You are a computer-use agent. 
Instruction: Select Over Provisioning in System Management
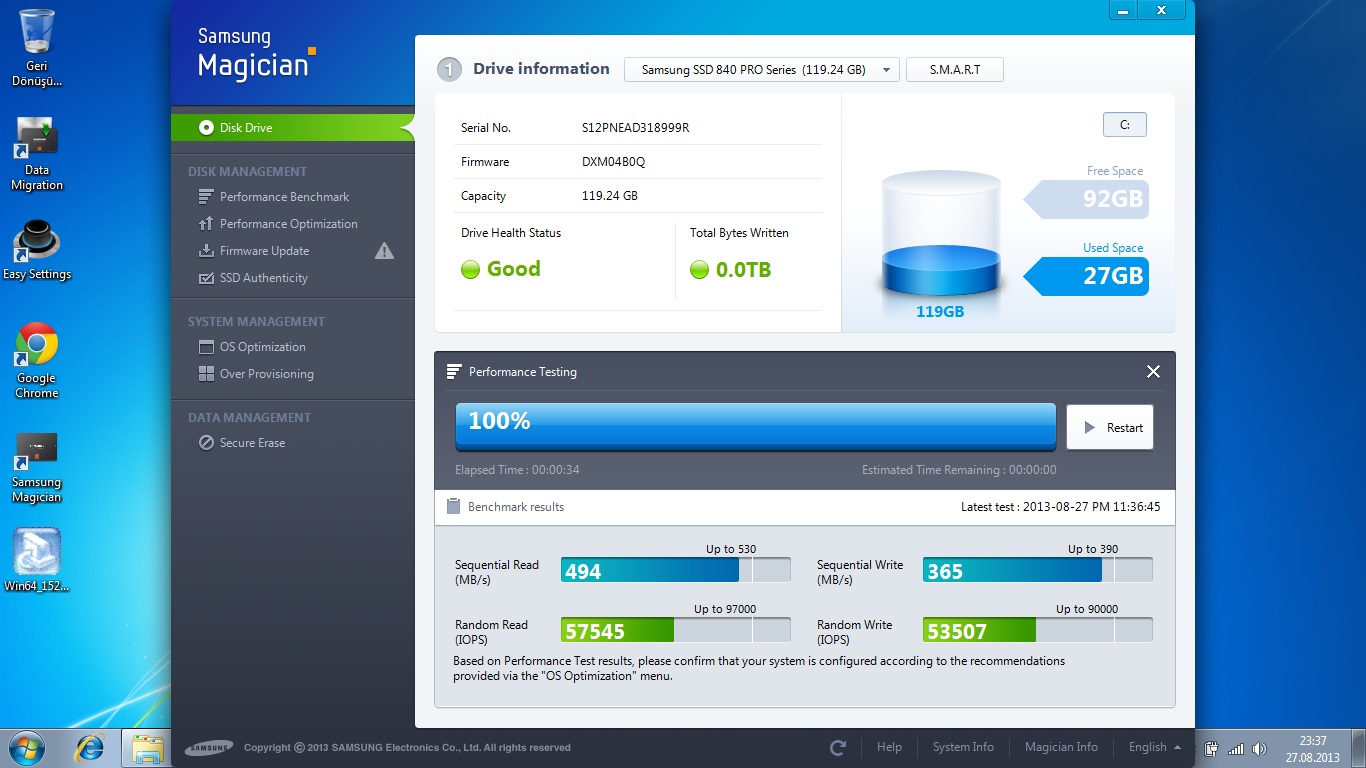tap(266, 374)
